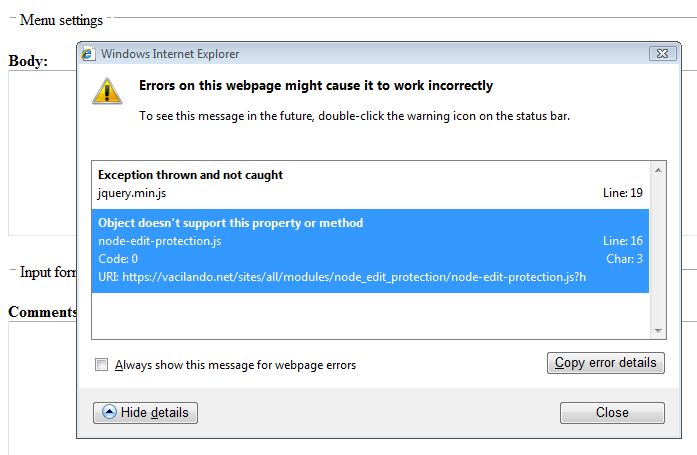Enable Always show this message checkbox
This screenshot has height=455, width=697.
point(101,364)
